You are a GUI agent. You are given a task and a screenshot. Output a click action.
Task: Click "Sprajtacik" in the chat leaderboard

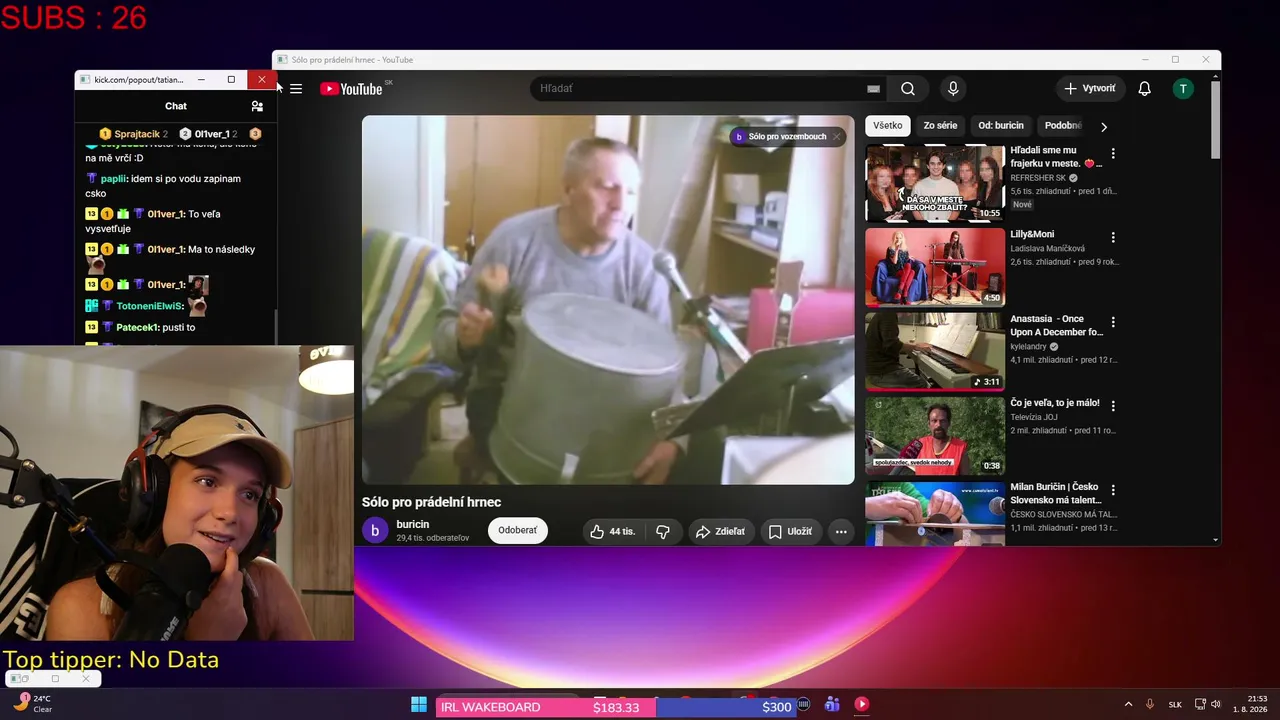[137, 134]
